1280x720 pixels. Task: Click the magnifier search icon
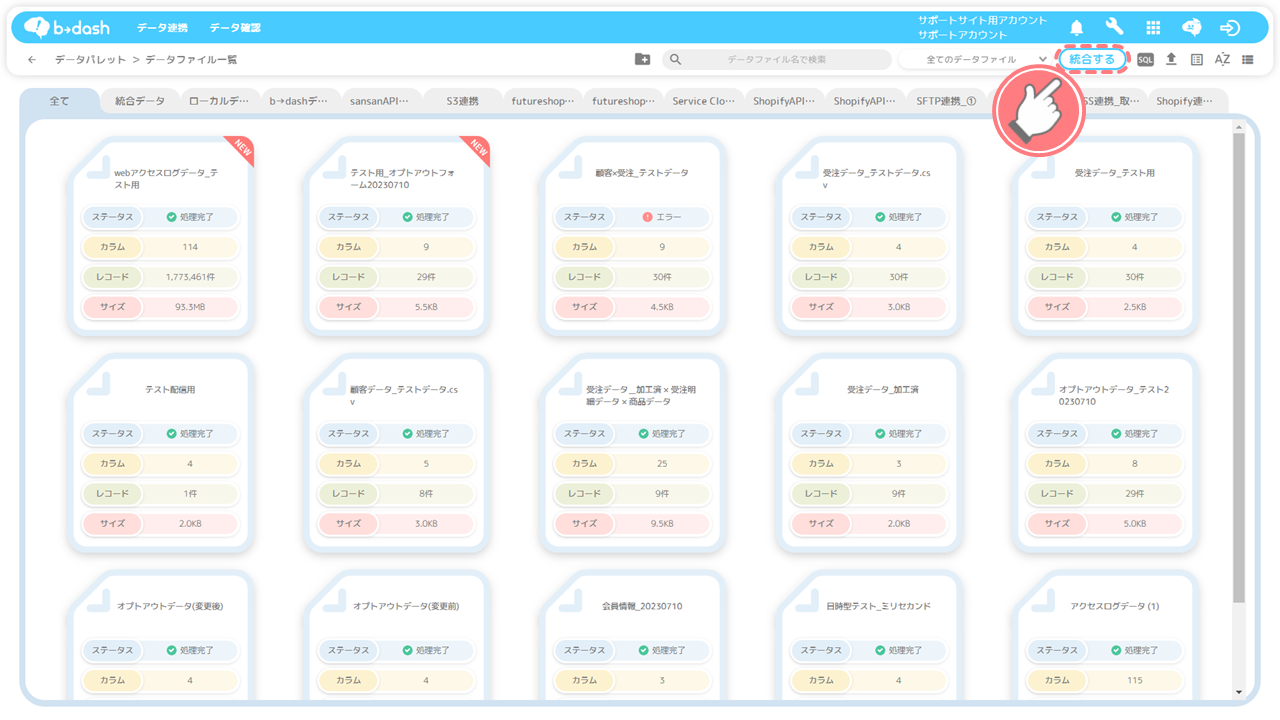(675, 60)
